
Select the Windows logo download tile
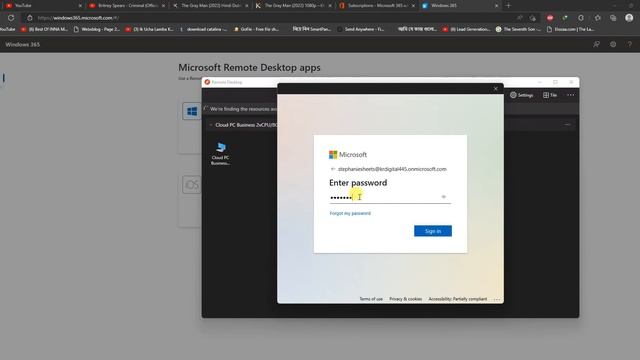[192, 111]
